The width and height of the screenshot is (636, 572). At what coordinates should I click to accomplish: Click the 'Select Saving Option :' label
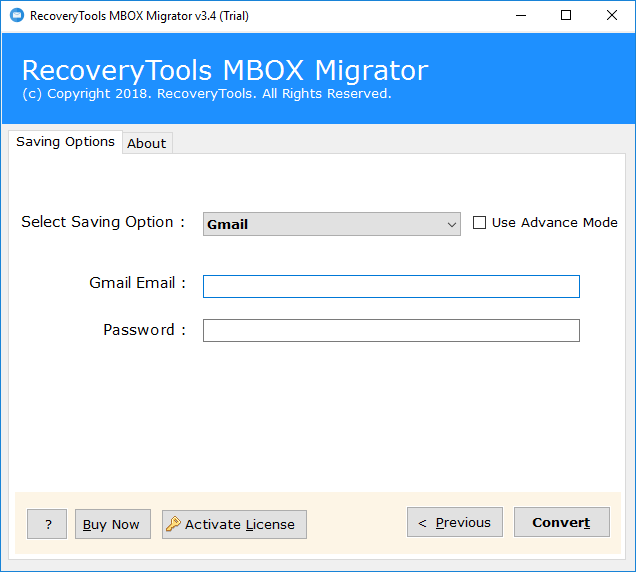coord(103,222)
